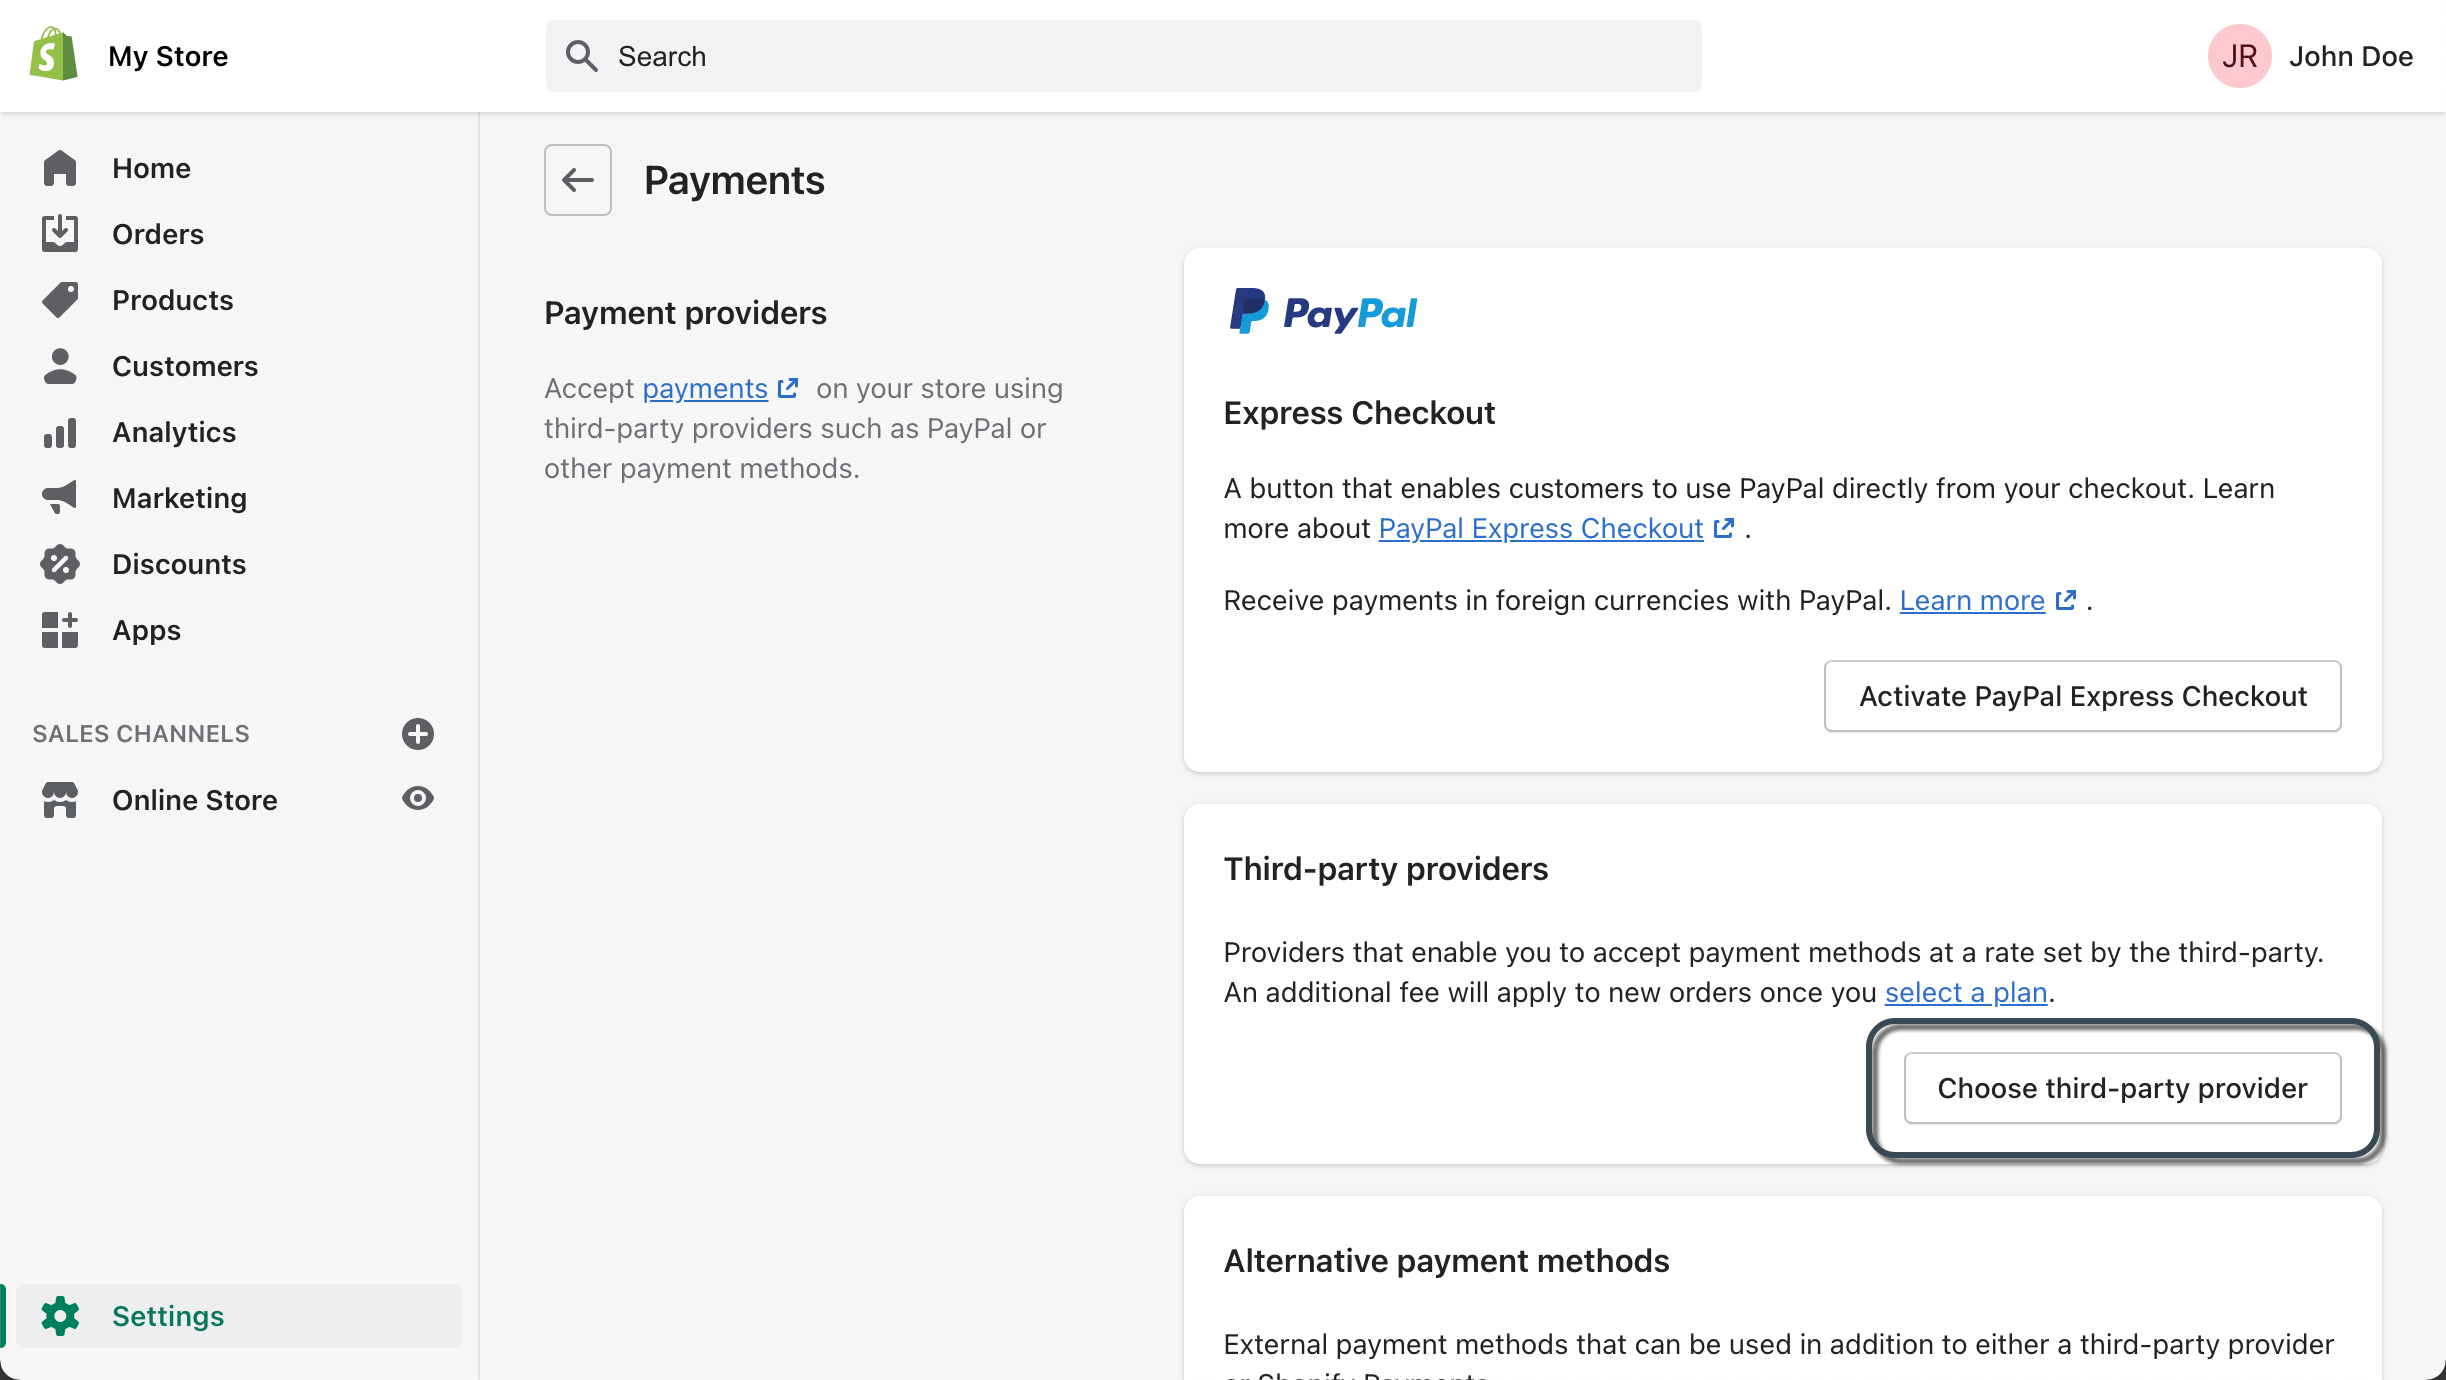Navigate to Orders section

tap(158, 234)
